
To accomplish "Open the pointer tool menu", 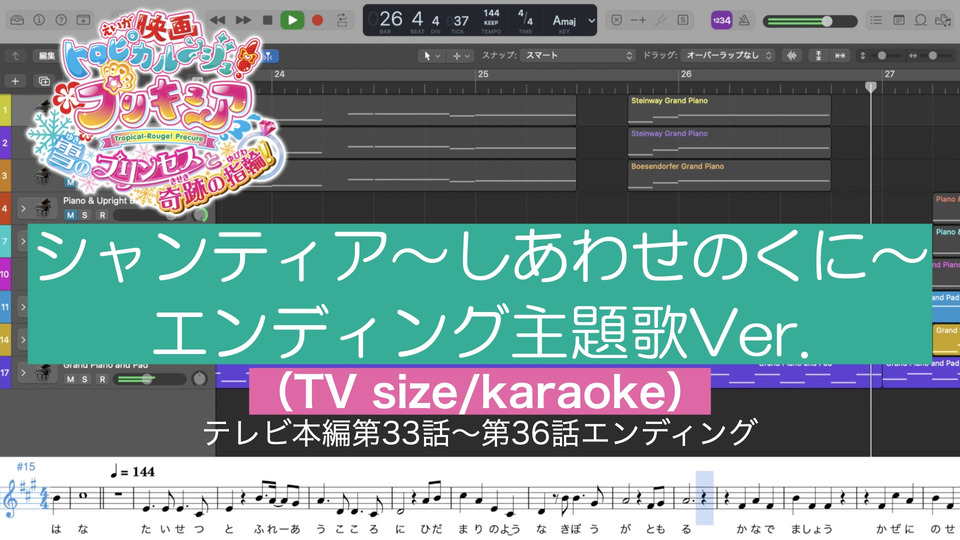I will pos(432,56).
